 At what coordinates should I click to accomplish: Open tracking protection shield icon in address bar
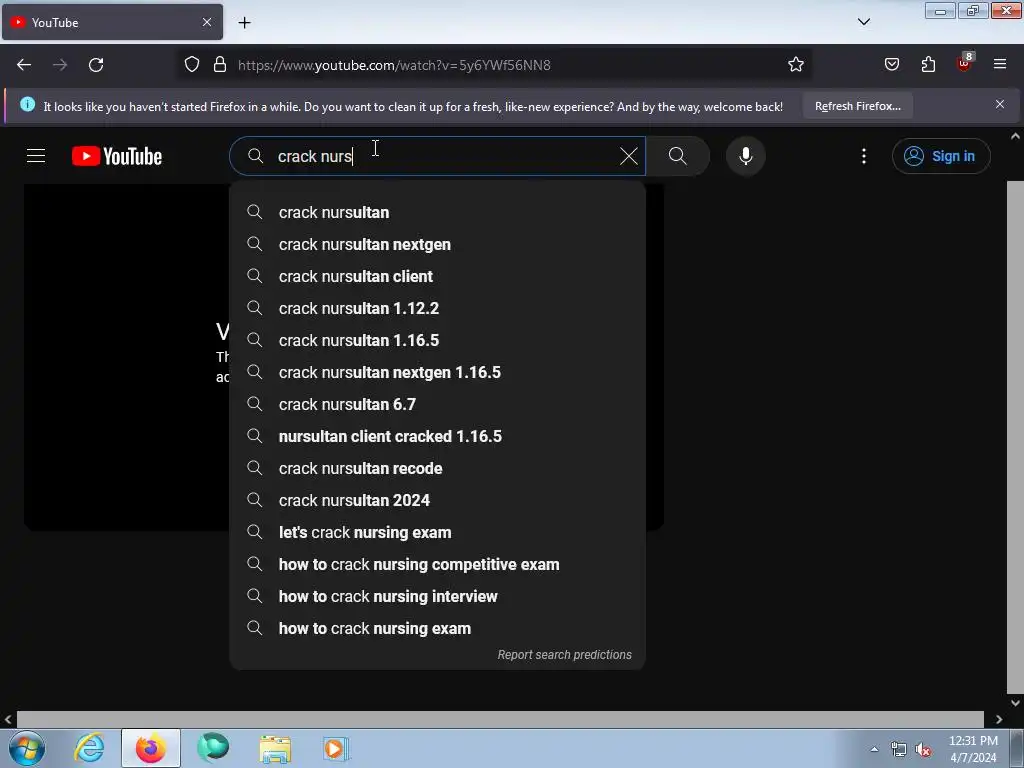191,65
